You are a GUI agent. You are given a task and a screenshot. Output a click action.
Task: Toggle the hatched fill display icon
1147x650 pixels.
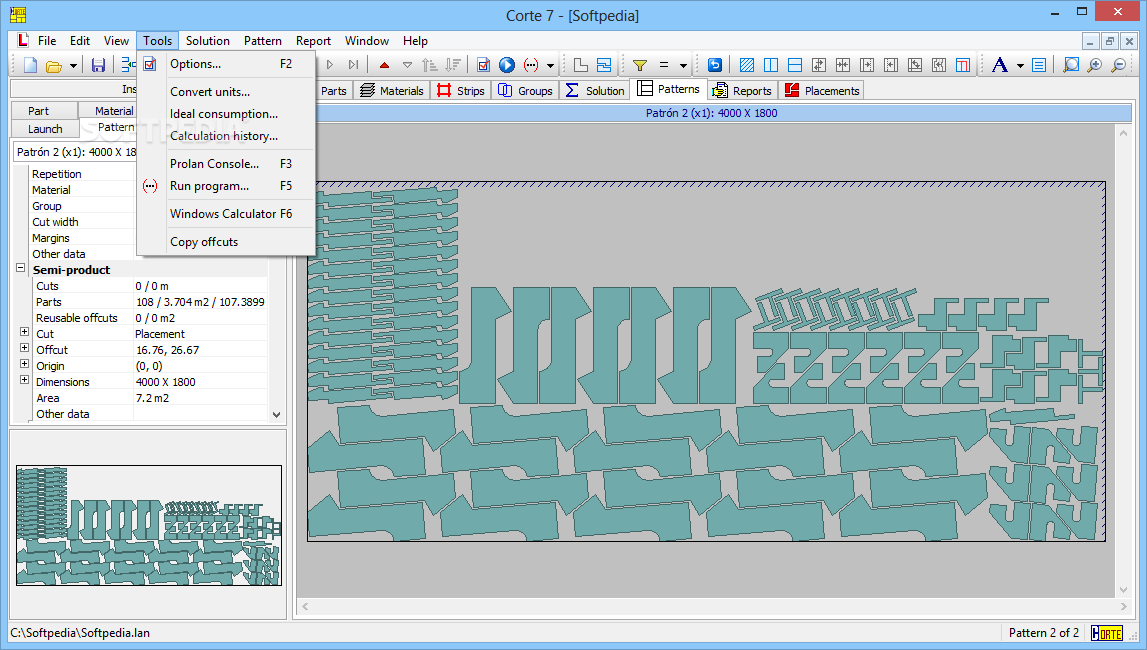[x=747, y=65]
